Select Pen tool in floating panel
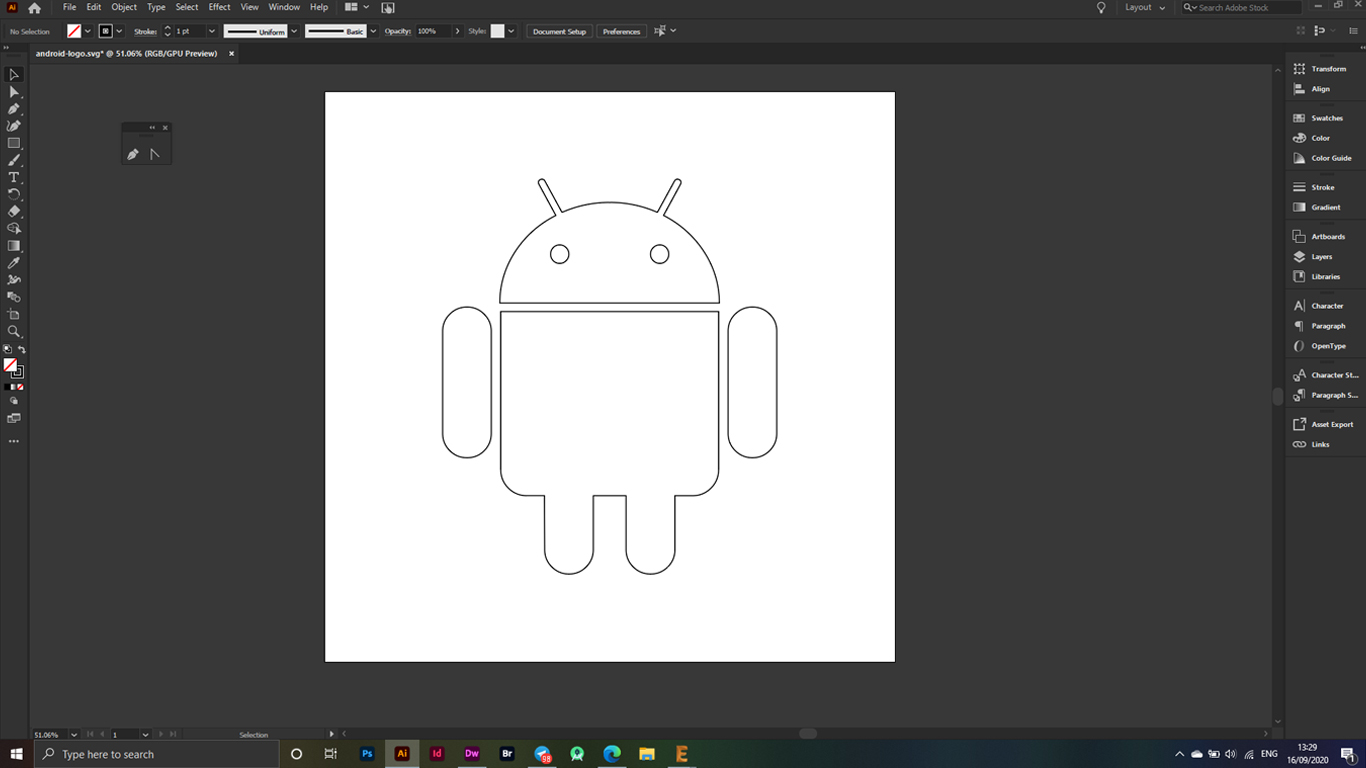This screenshot has width=1366, height=768. click(133, 154)
